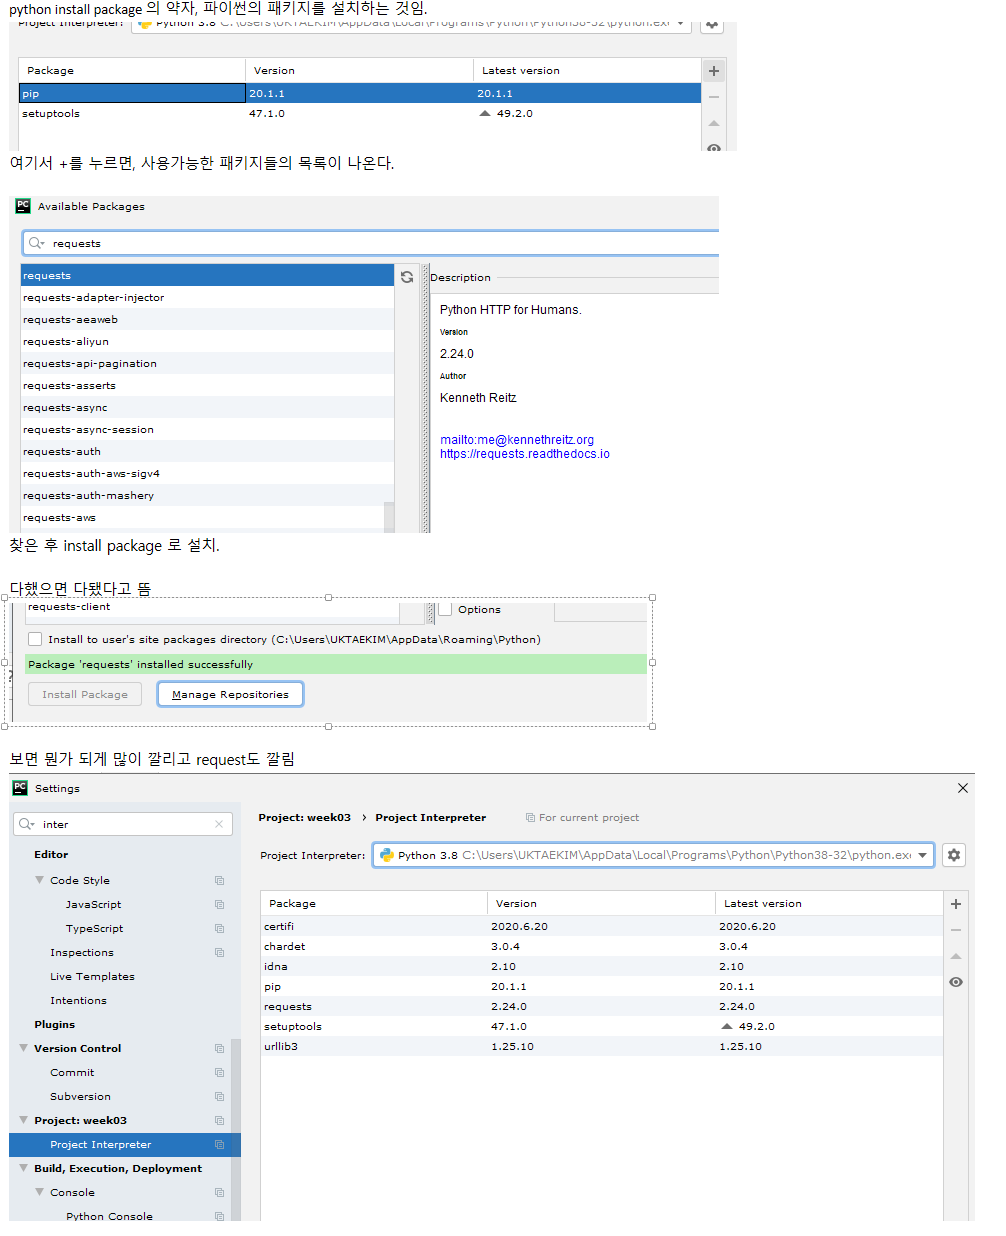Click copy icon next to Inspections
Screen dimensions: 1006x1236
(219, 952)
